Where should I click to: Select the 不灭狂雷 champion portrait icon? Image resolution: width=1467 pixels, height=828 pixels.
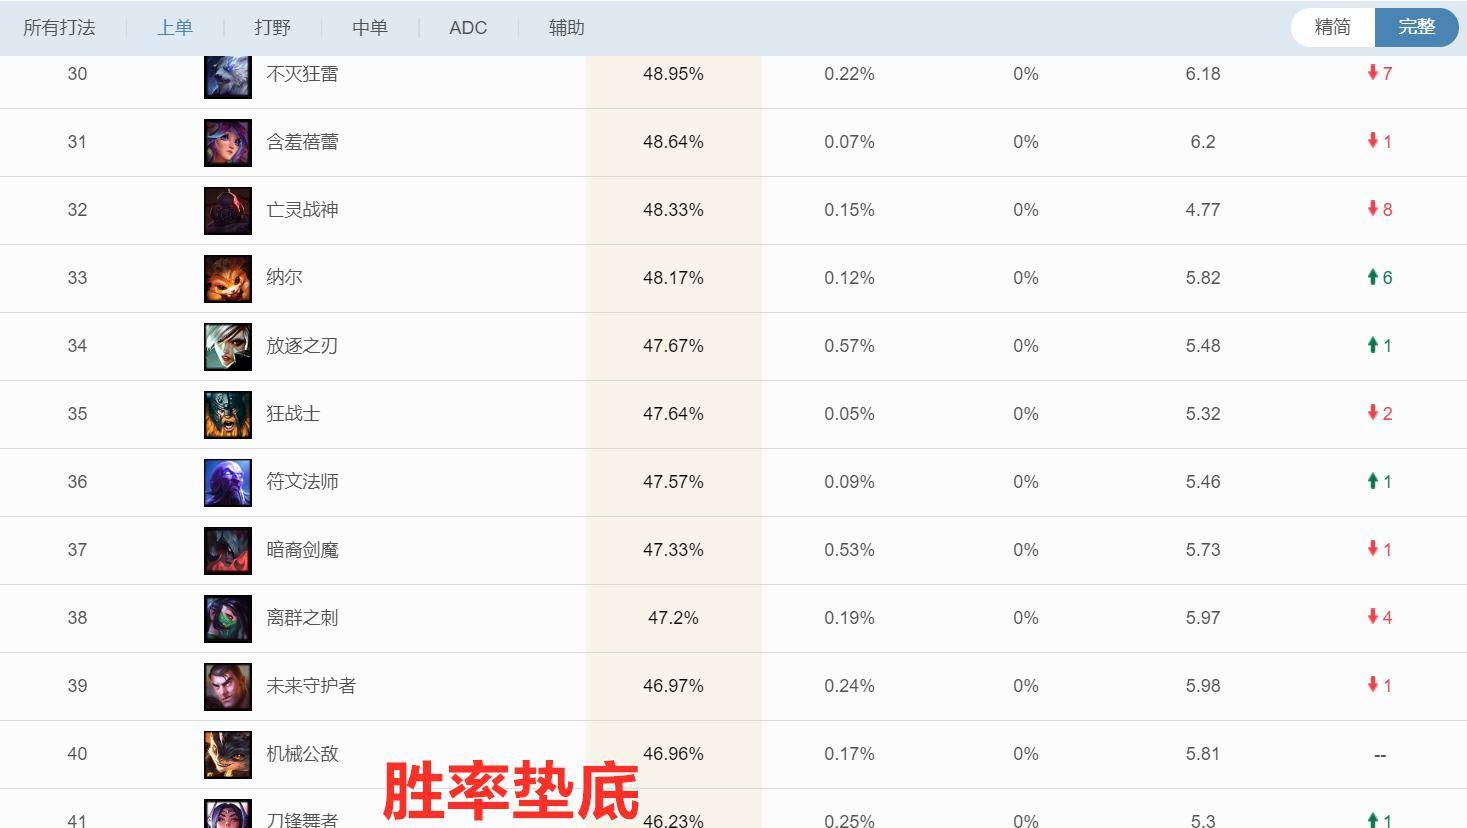(227, 74)
